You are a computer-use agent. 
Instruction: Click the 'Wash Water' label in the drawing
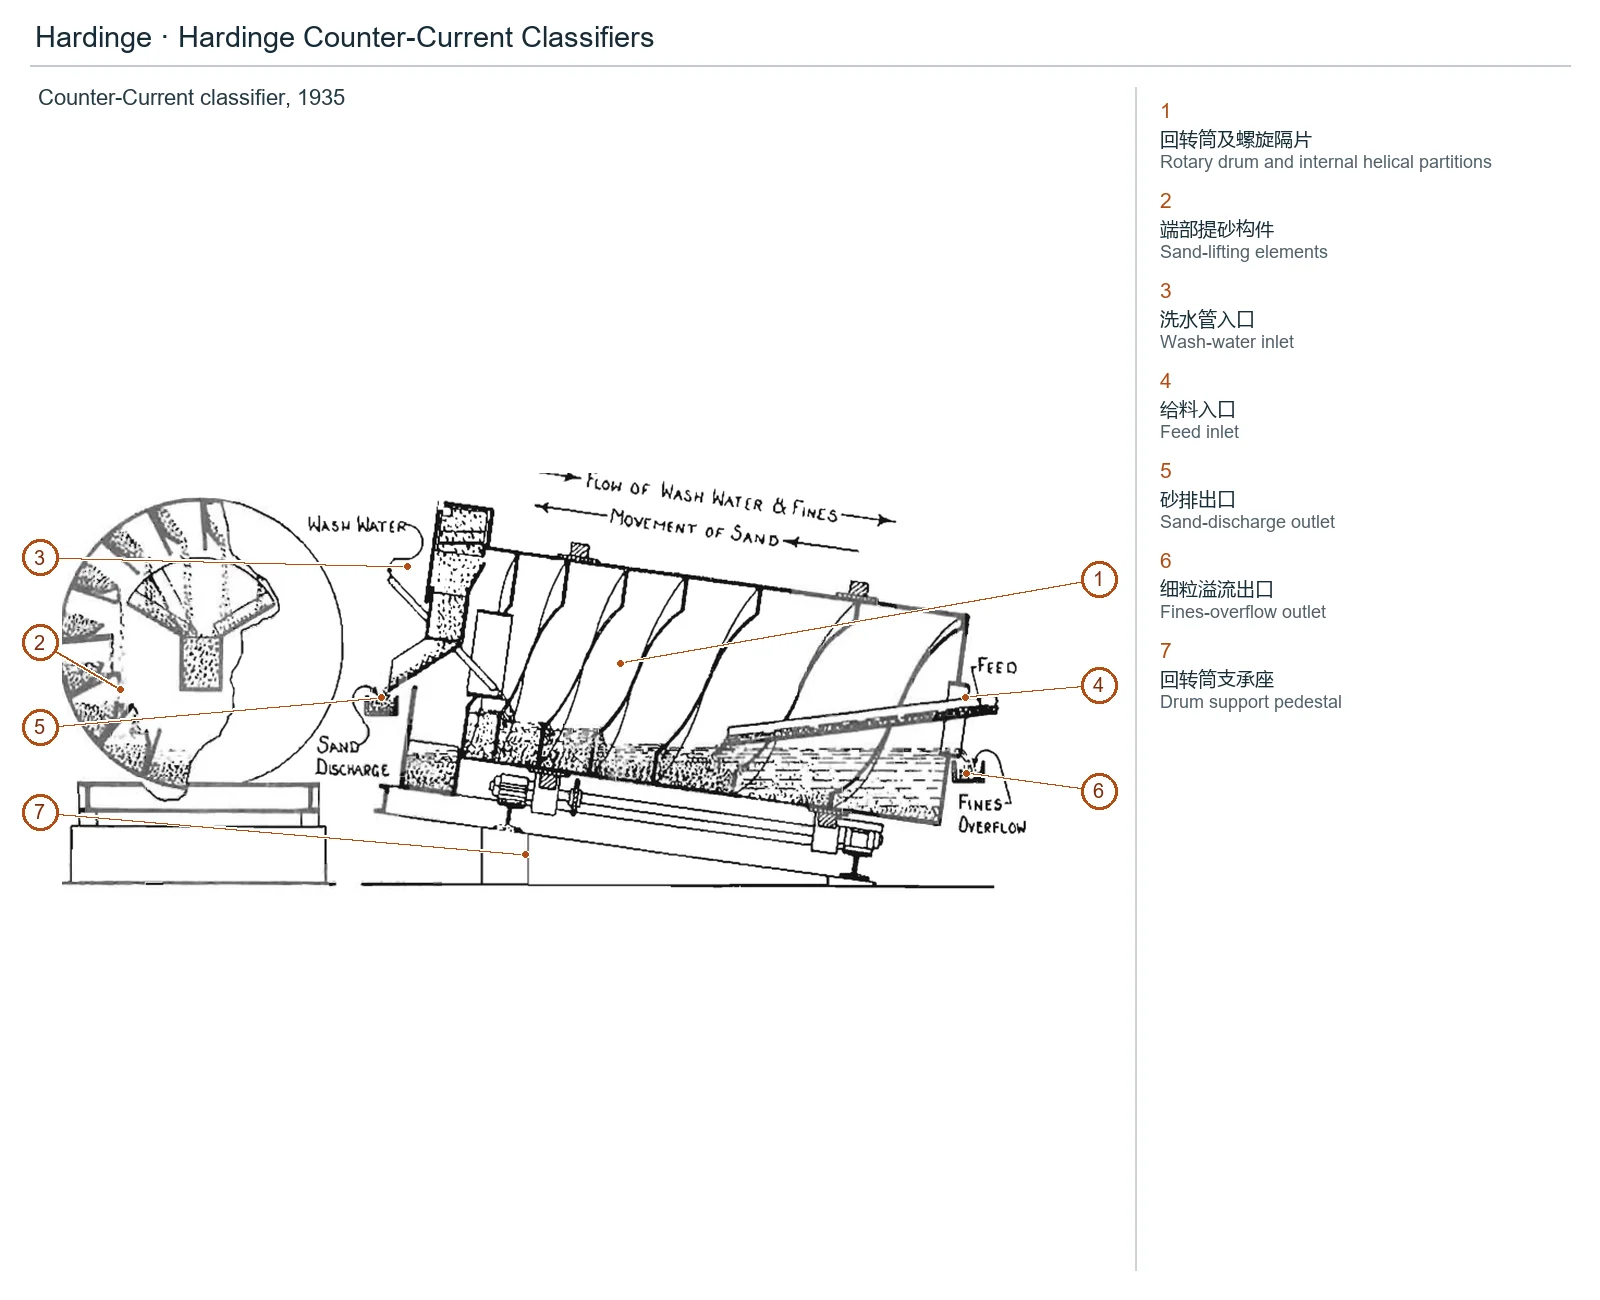click(357, 525)
